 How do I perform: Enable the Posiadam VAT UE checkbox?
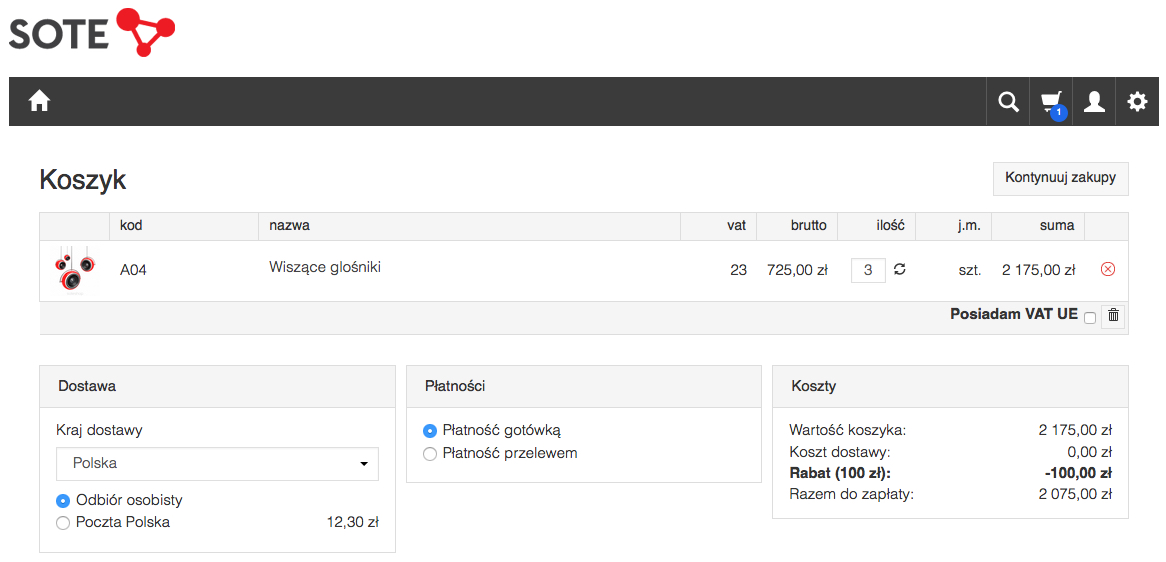pos(1089,318)
